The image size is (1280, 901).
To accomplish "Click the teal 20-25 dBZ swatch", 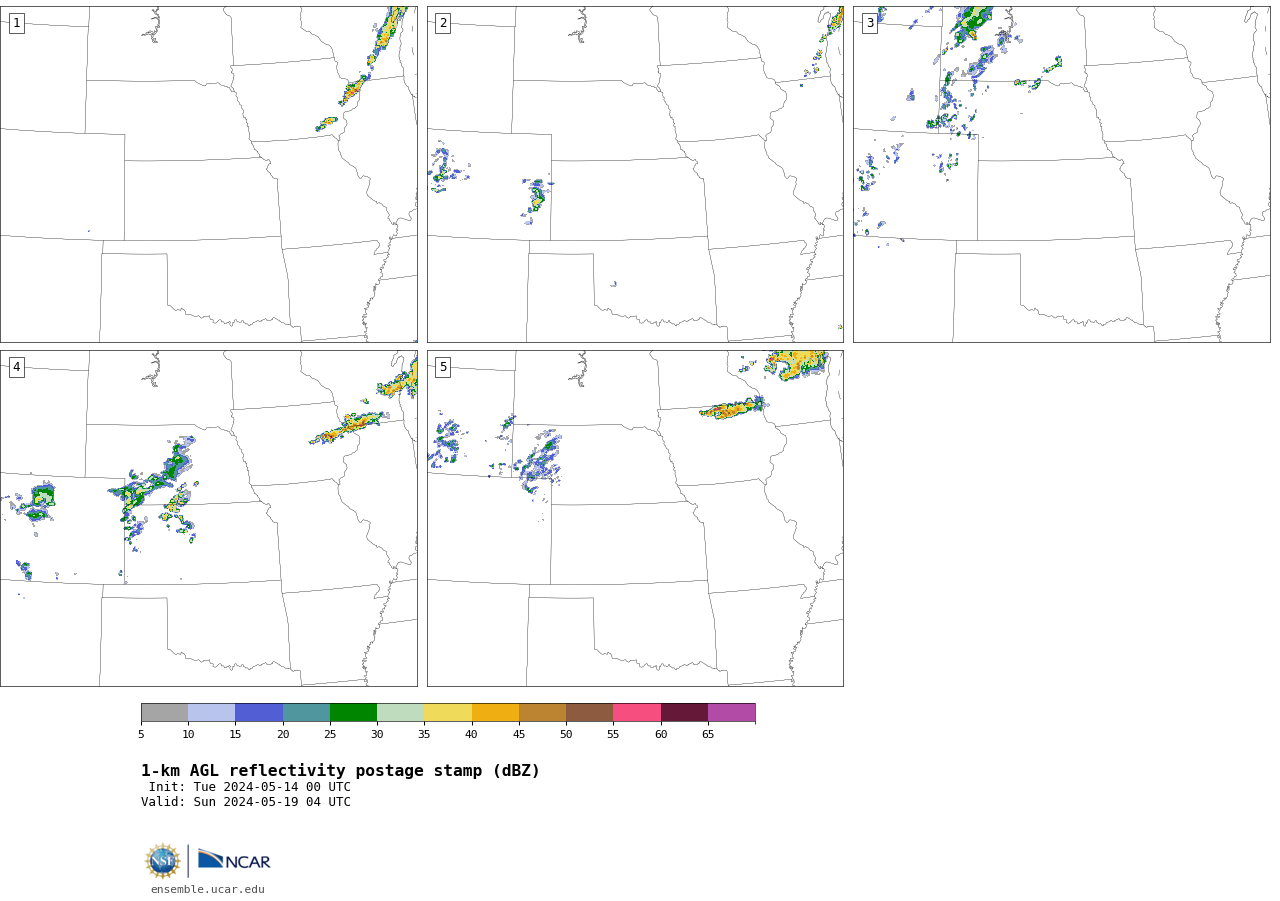I will coord(306,713).
